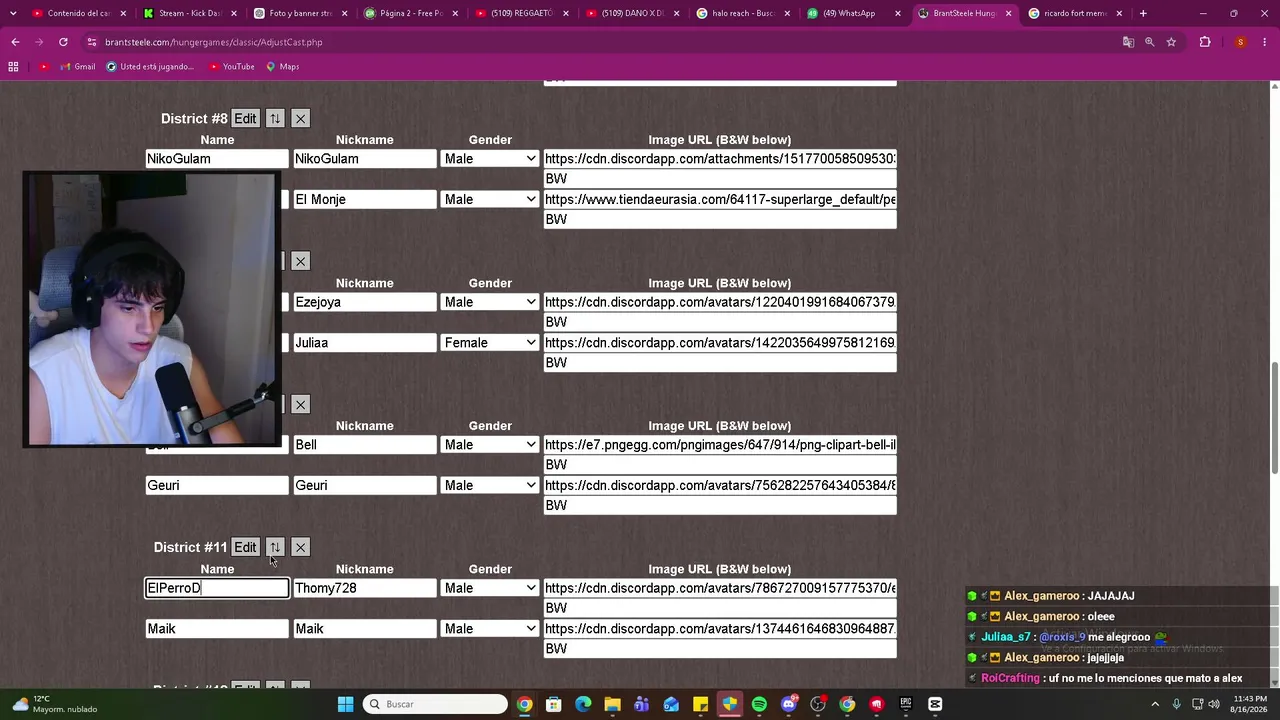
Task: Open the YouTube bookmark
Action: tap(231, 66)
